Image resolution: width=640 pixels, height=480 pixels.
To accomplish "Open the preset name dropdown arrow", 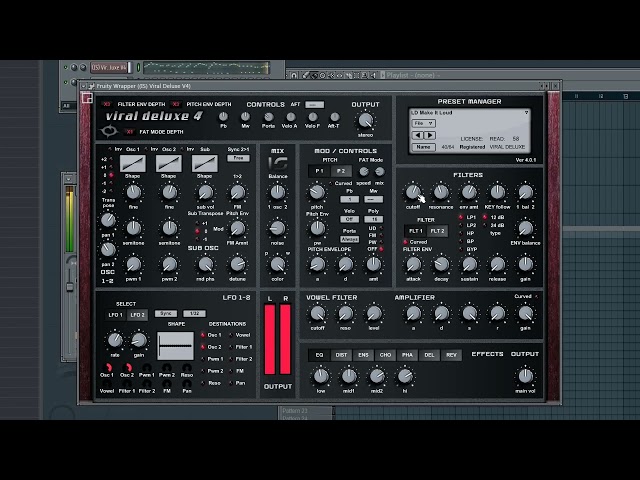I will 526,113.
